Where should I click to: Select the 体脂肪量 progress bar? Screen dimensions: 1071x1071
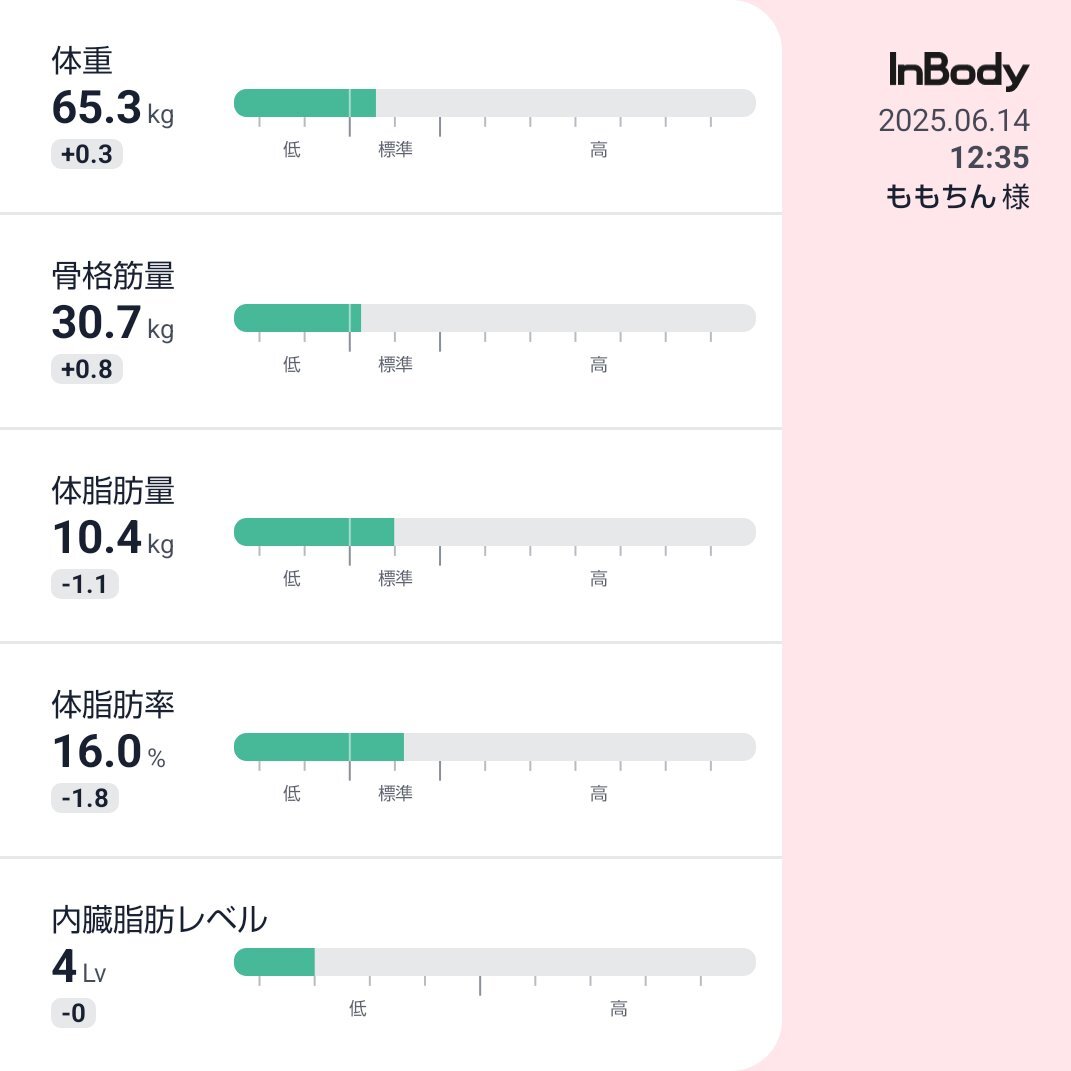[495, 532]
